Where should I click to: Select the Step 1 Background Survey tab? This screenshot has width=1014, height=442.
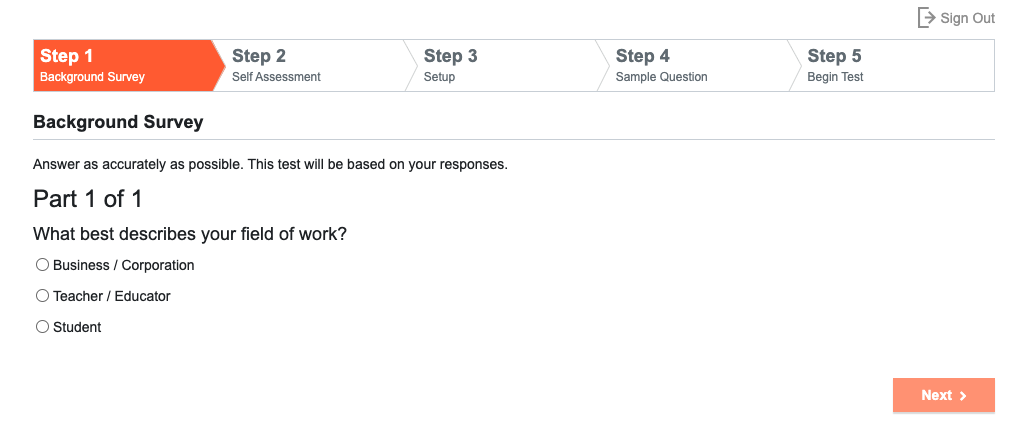click(x=123, y=65)
